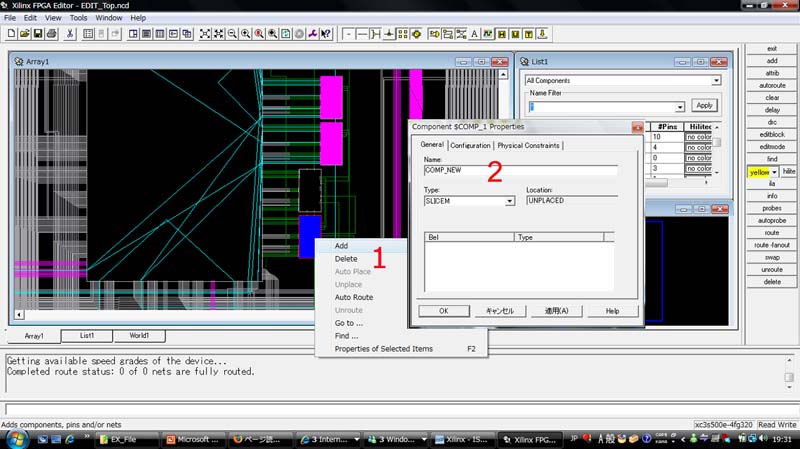Open the Window menu
This screenshot has width=800, height=449.
click(x=109, y=18)
